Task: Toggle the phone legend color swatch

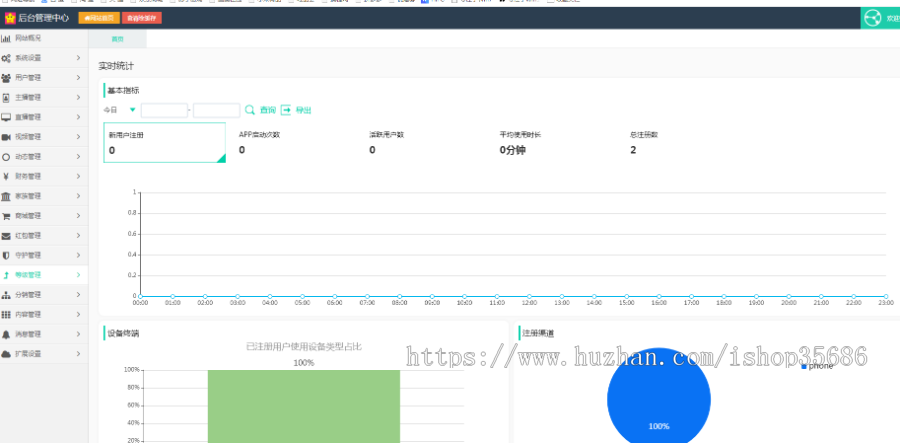Action: pos(804,366)
